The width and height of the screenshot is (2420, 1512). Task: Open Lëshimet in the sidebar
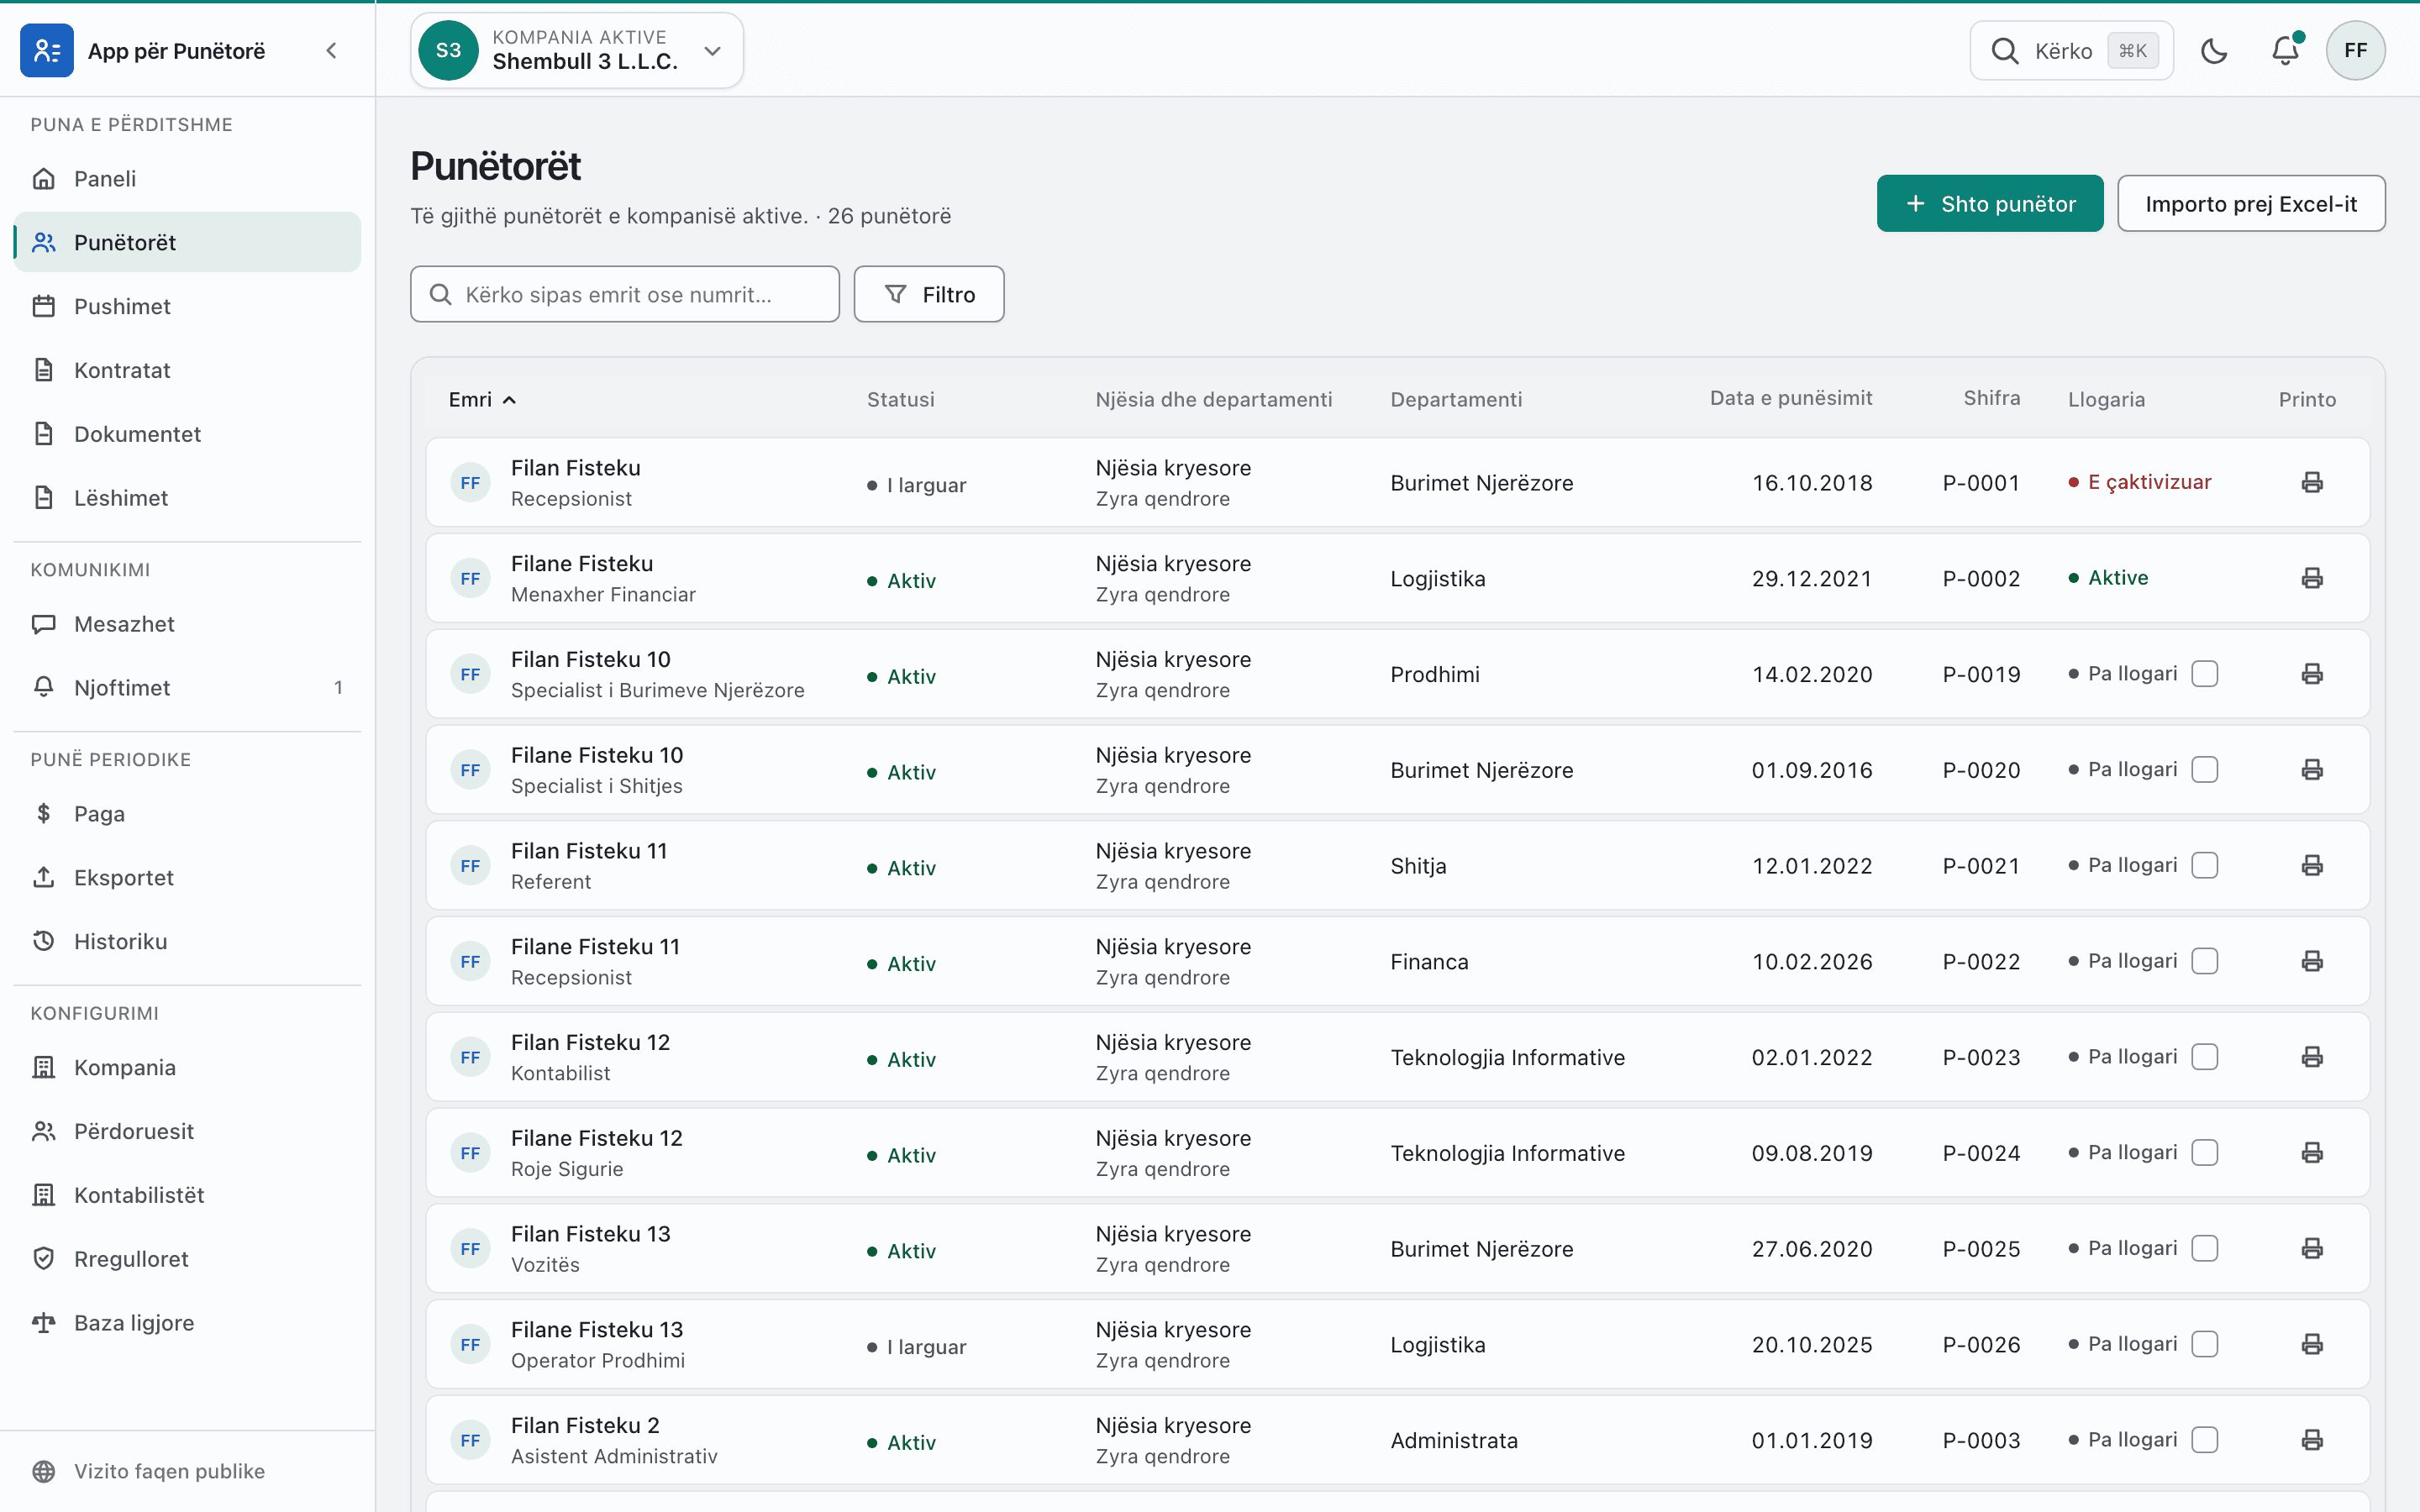pos(187,497)
